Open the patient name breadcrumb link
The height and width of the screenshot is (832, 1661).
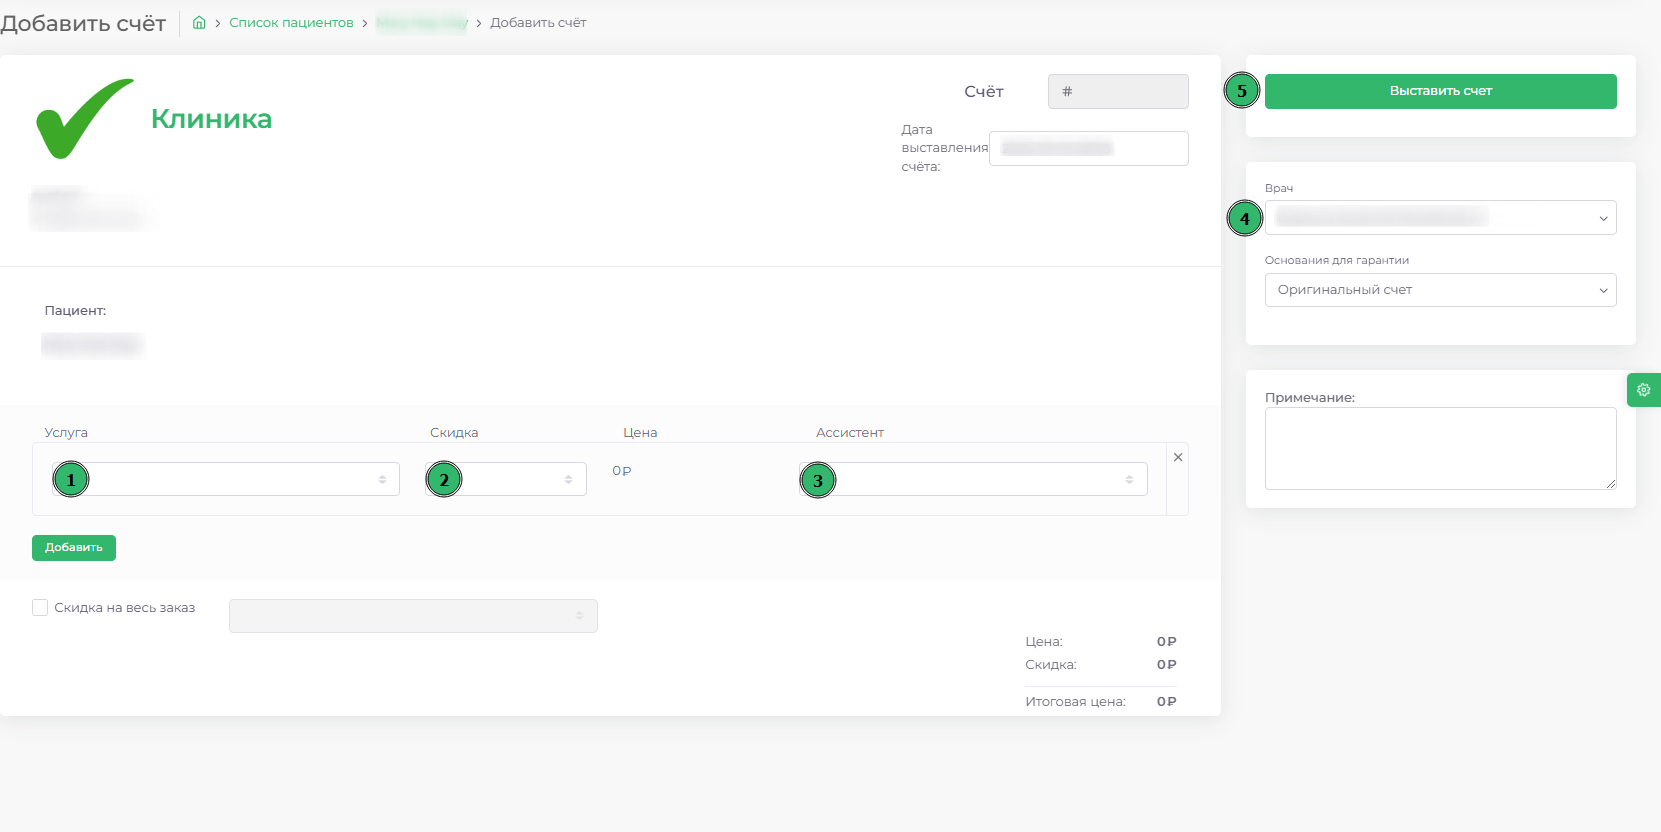tap(422, 23)
